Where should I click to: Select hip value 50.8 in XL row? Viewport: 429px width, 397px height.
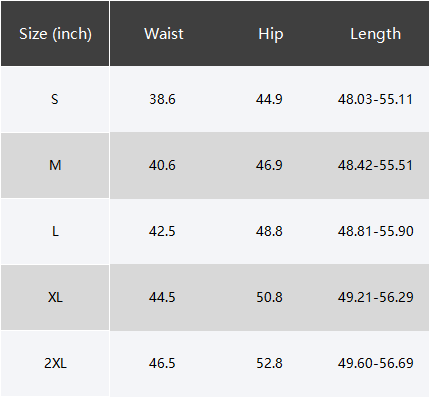click(x=269, y=297)
